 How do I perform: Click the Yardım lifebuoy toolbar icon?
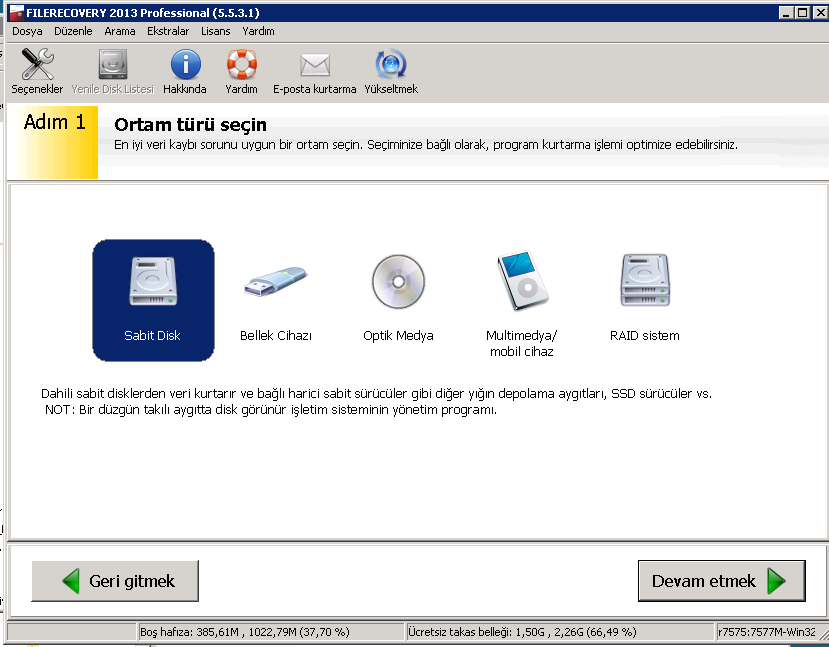pos(242,64)
